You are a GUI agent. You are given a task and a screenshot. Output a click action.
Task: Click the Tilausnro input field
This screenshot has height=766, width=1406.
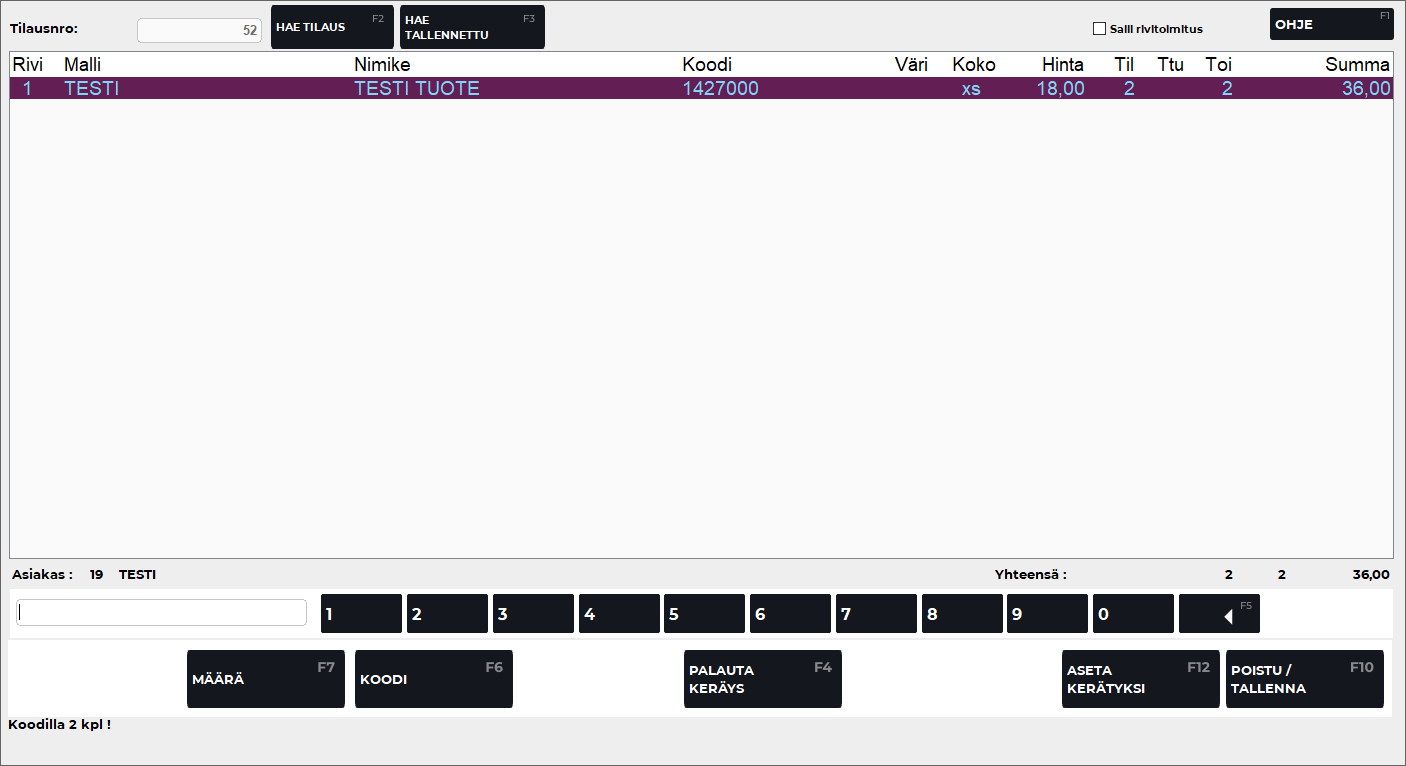coord(199,30)
